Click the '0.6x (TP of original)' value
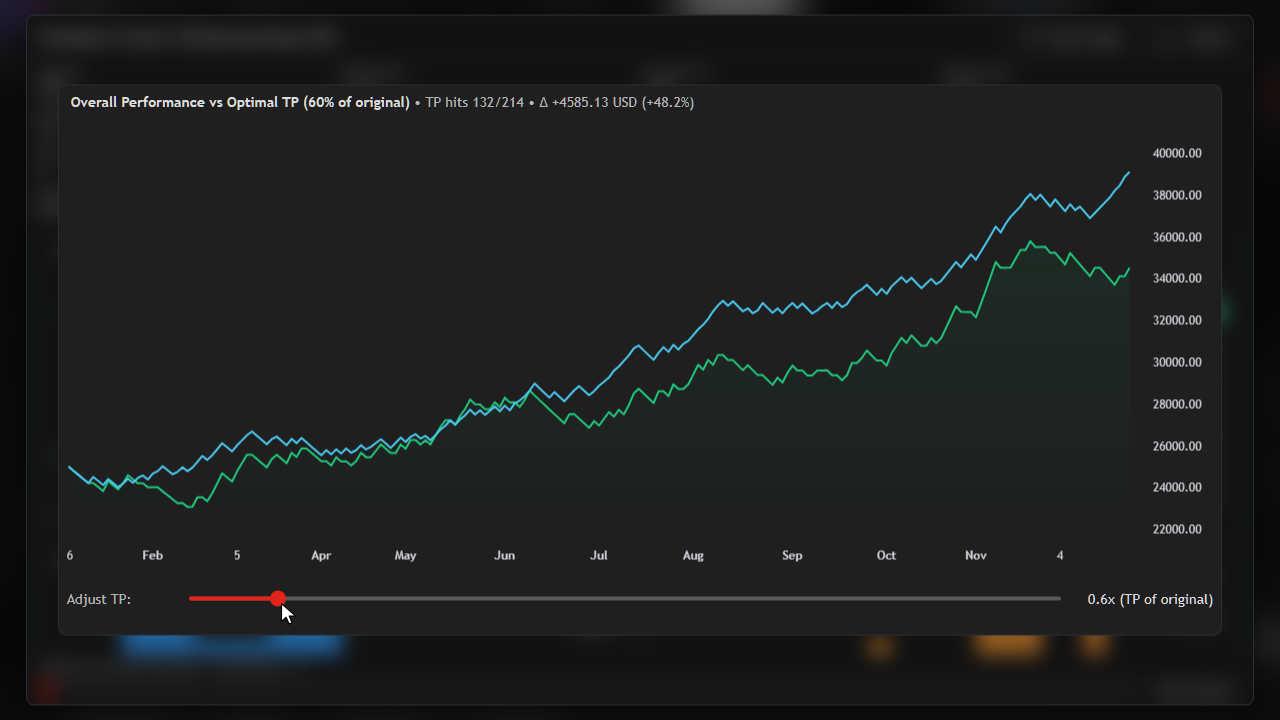This screenshot has height=720, width=1280. (1150, 599)
